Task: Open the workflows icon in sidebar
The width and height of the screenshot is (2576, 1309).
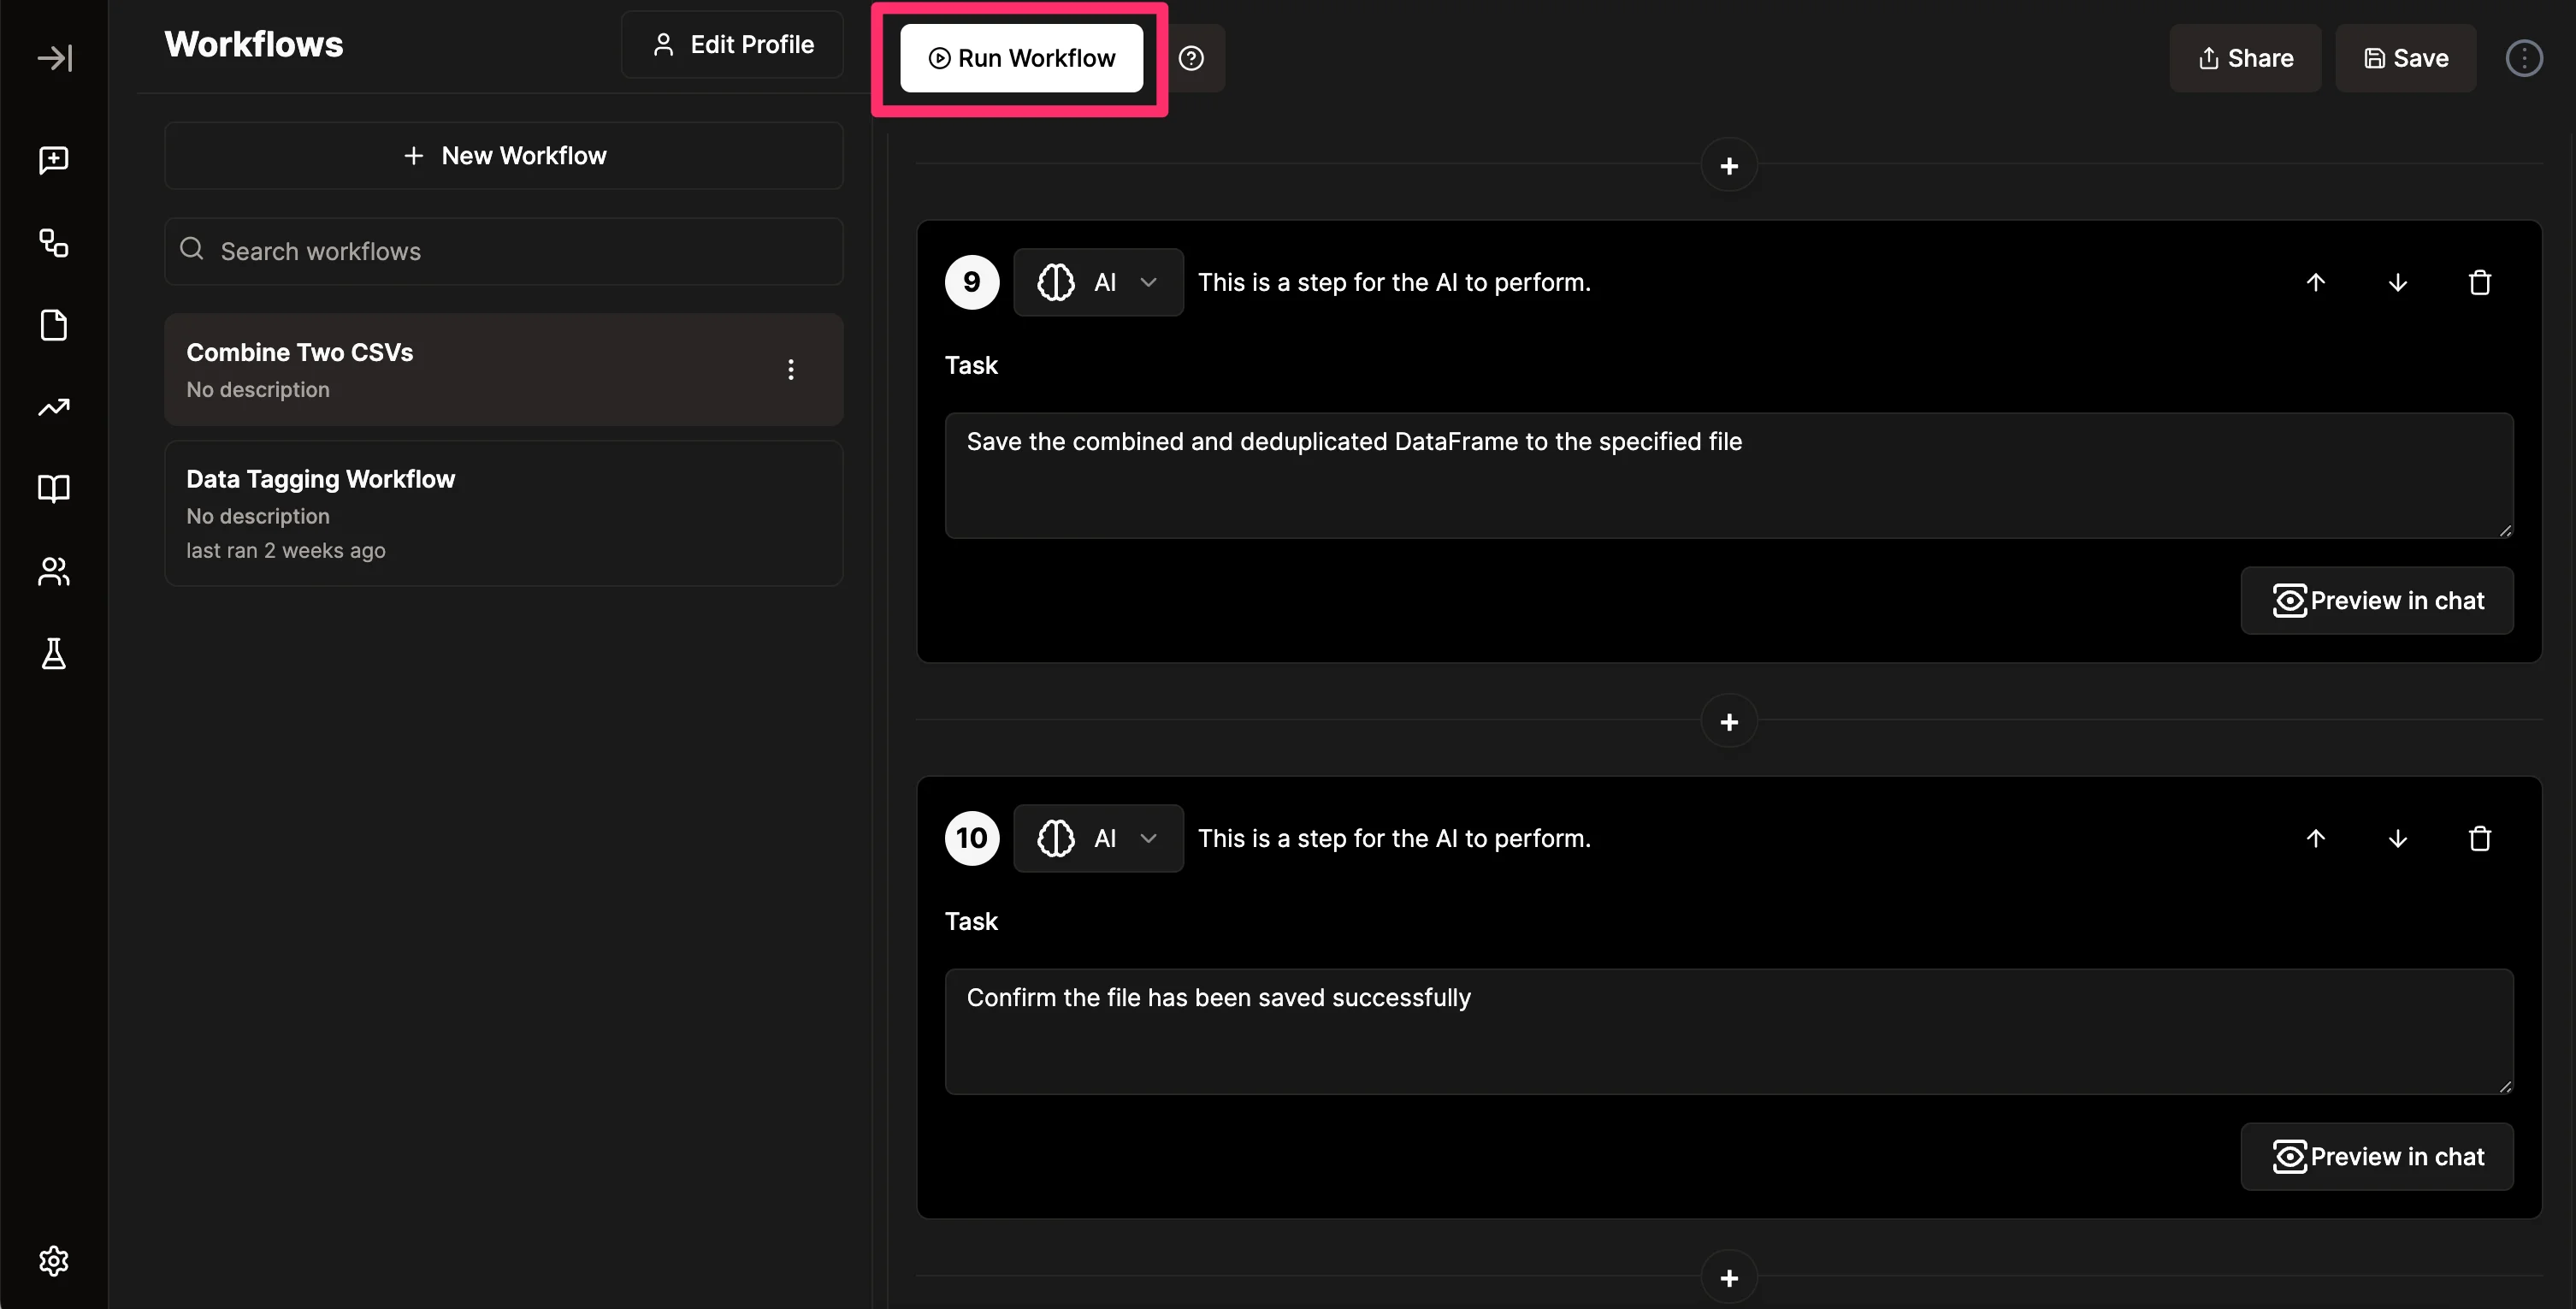Action: click(54, 243)
